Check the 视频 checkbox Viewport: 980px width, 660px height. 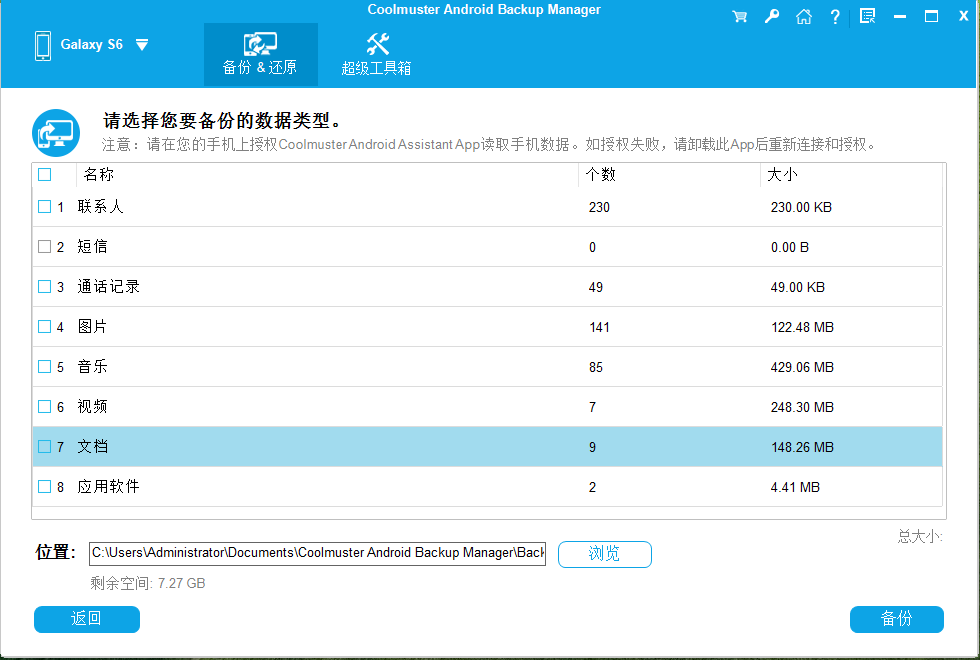coord(44,407)
